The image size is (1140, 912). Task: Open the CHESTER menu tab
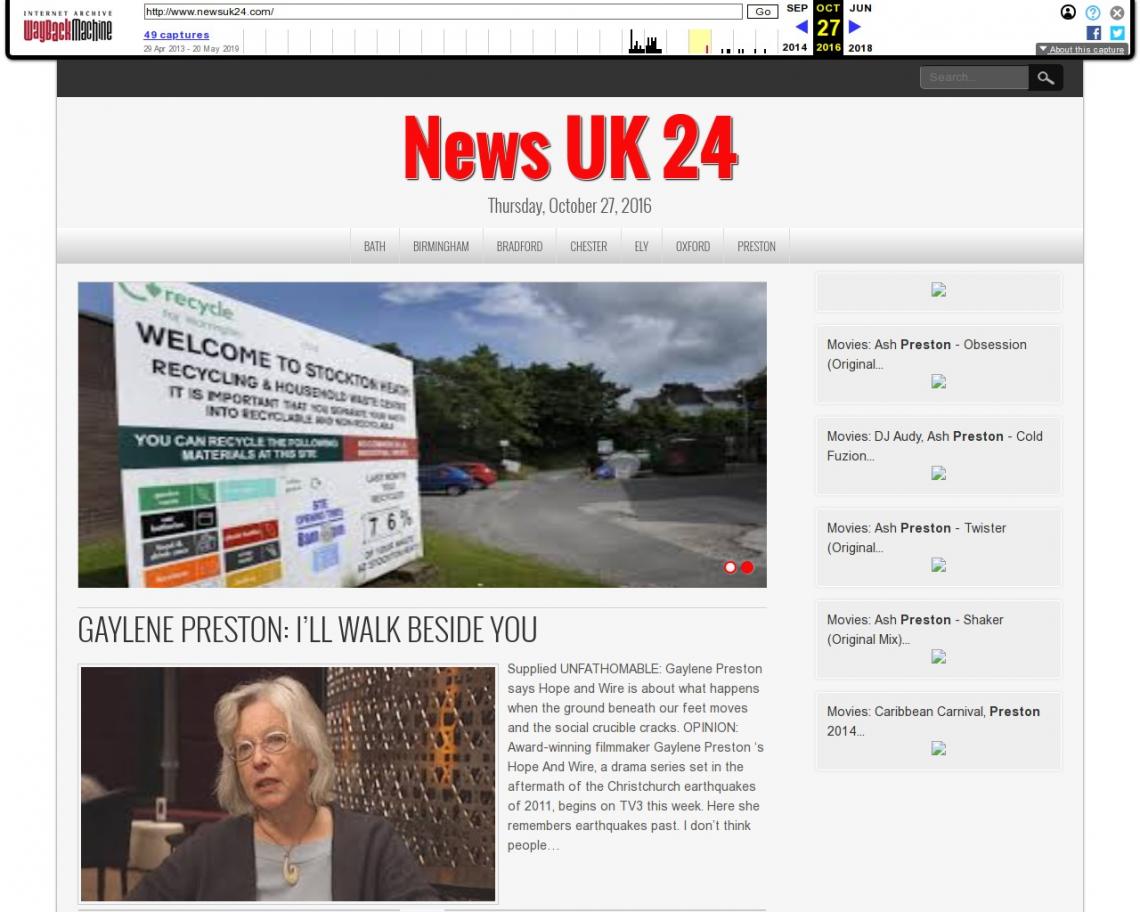click(588, 246)
